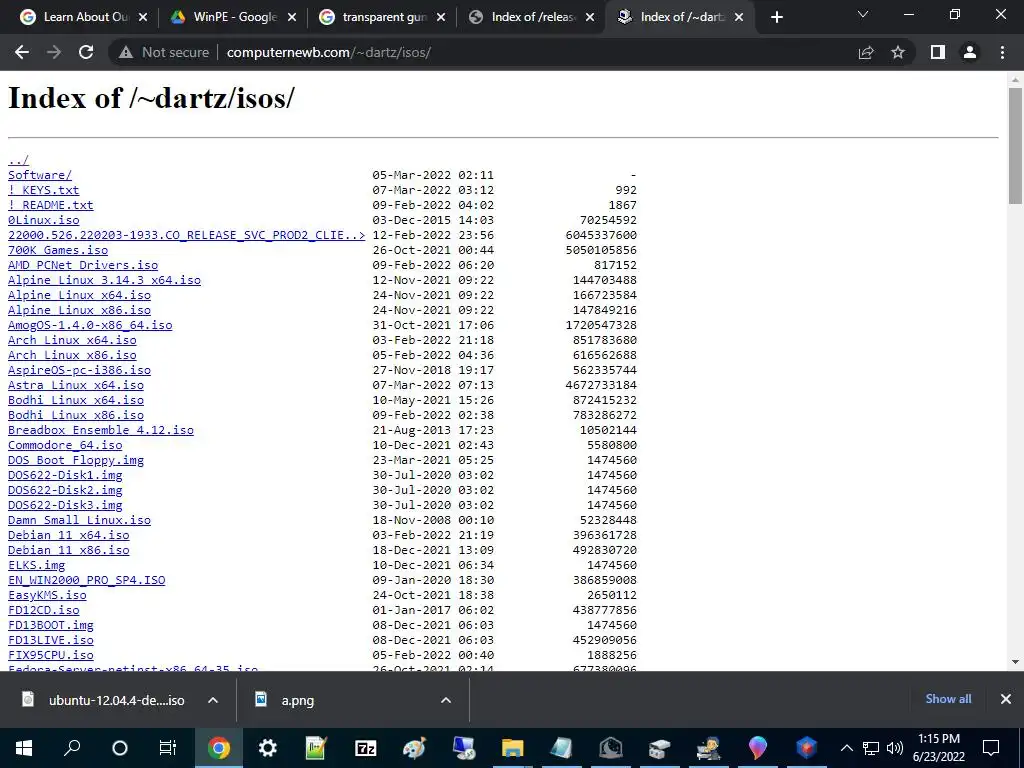Download Astra_Linux_x64.iso

76,385
